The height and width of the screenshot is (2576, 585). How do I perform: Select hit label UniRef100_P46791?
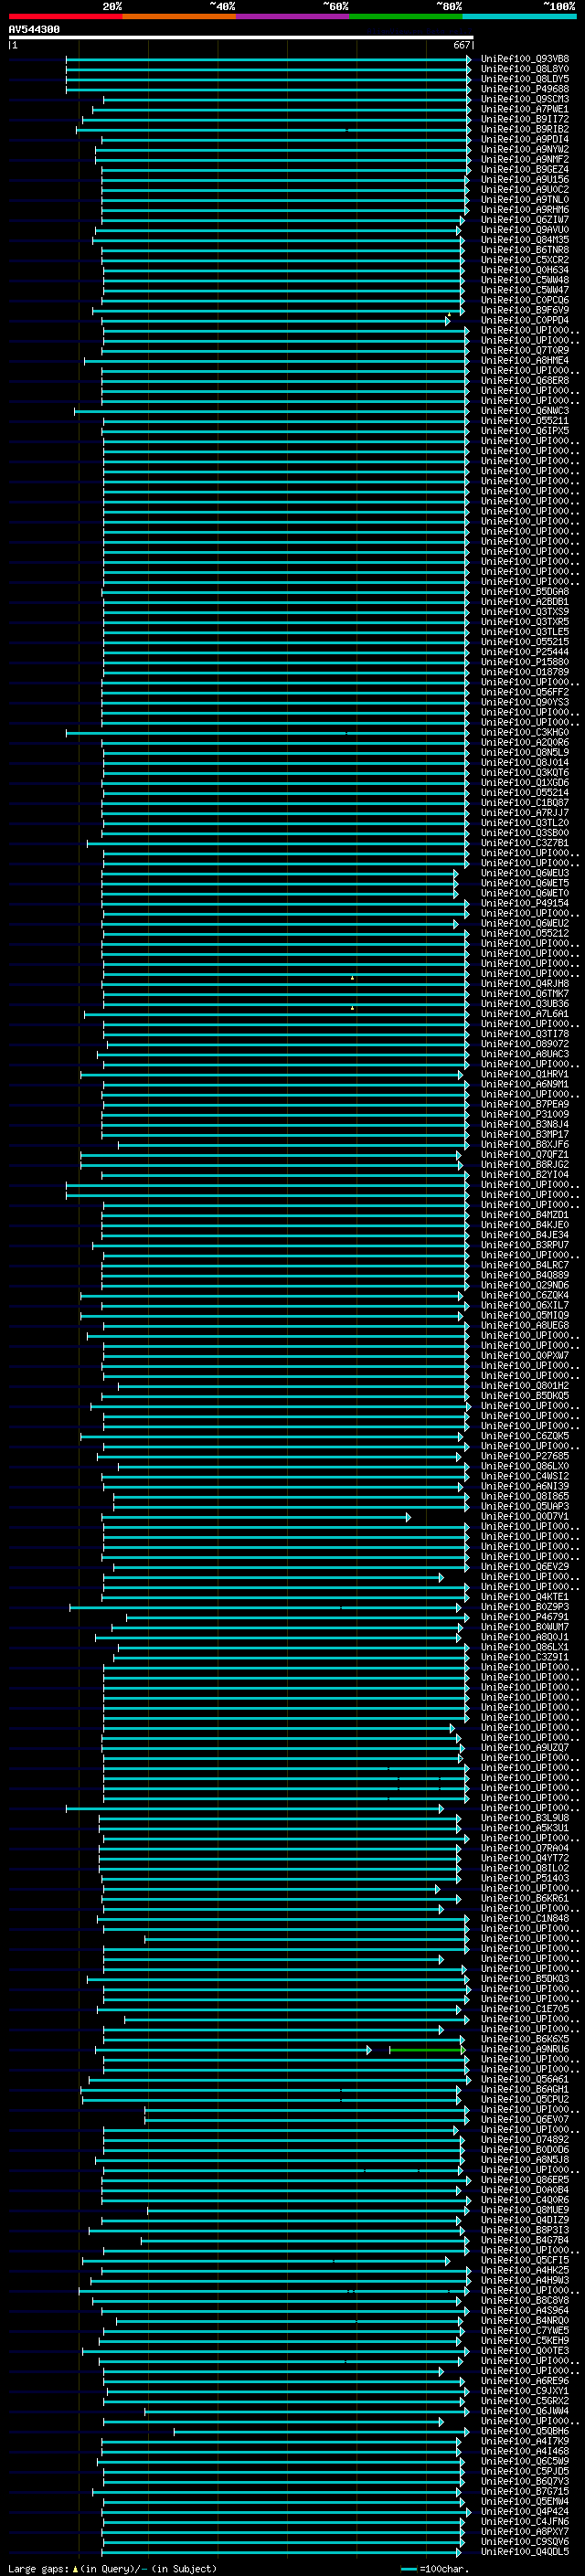coord(525,1617)
